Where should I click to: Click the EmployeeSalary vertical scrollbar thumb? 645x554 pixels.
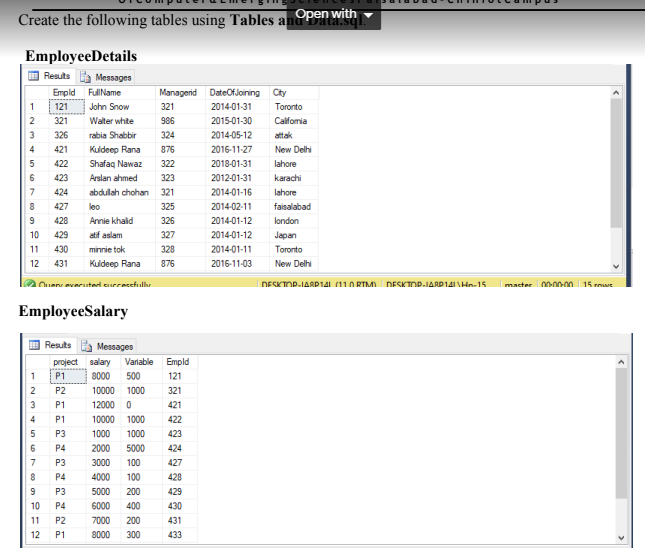pyautogui.click(x=621, y=433)
